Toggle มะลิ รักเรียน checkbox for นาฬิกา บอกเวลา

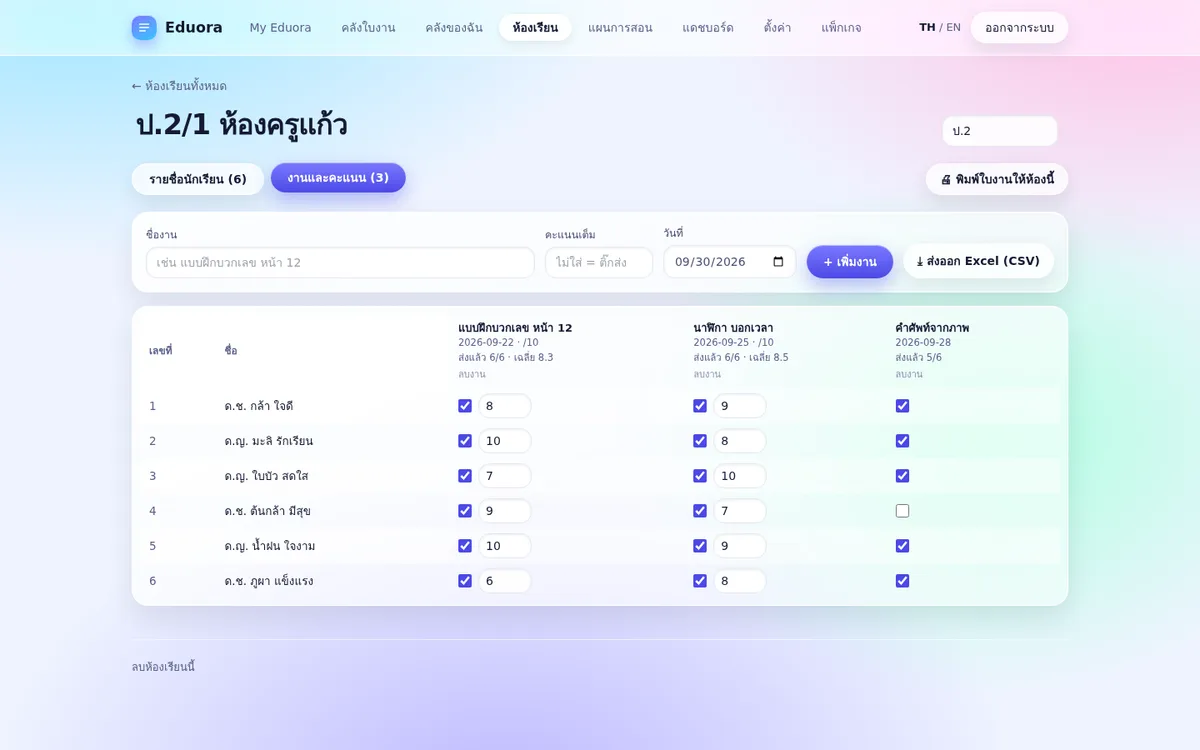tap(700, 441)
